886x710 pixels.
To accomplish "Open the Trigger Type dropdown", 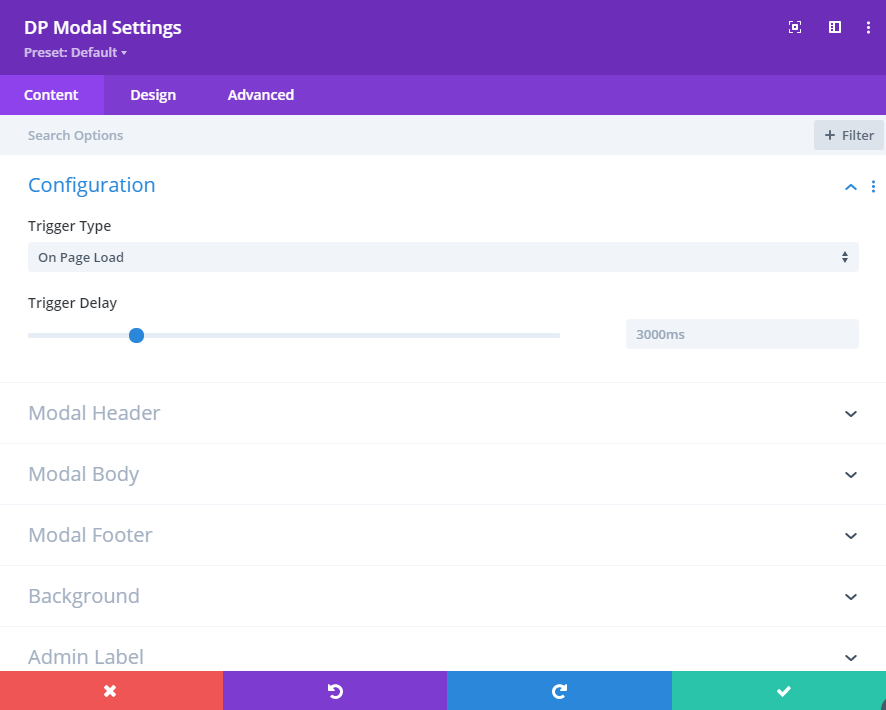I will coord(443,257).
